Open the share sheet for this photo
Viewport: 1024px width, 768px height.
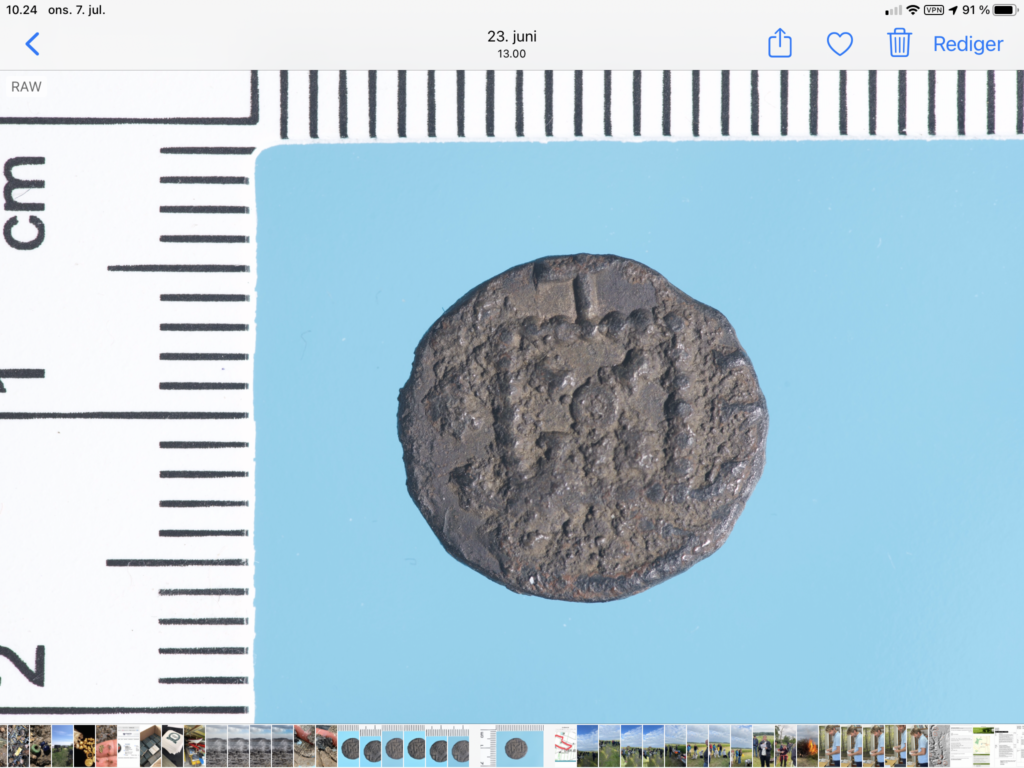point(780,43)
